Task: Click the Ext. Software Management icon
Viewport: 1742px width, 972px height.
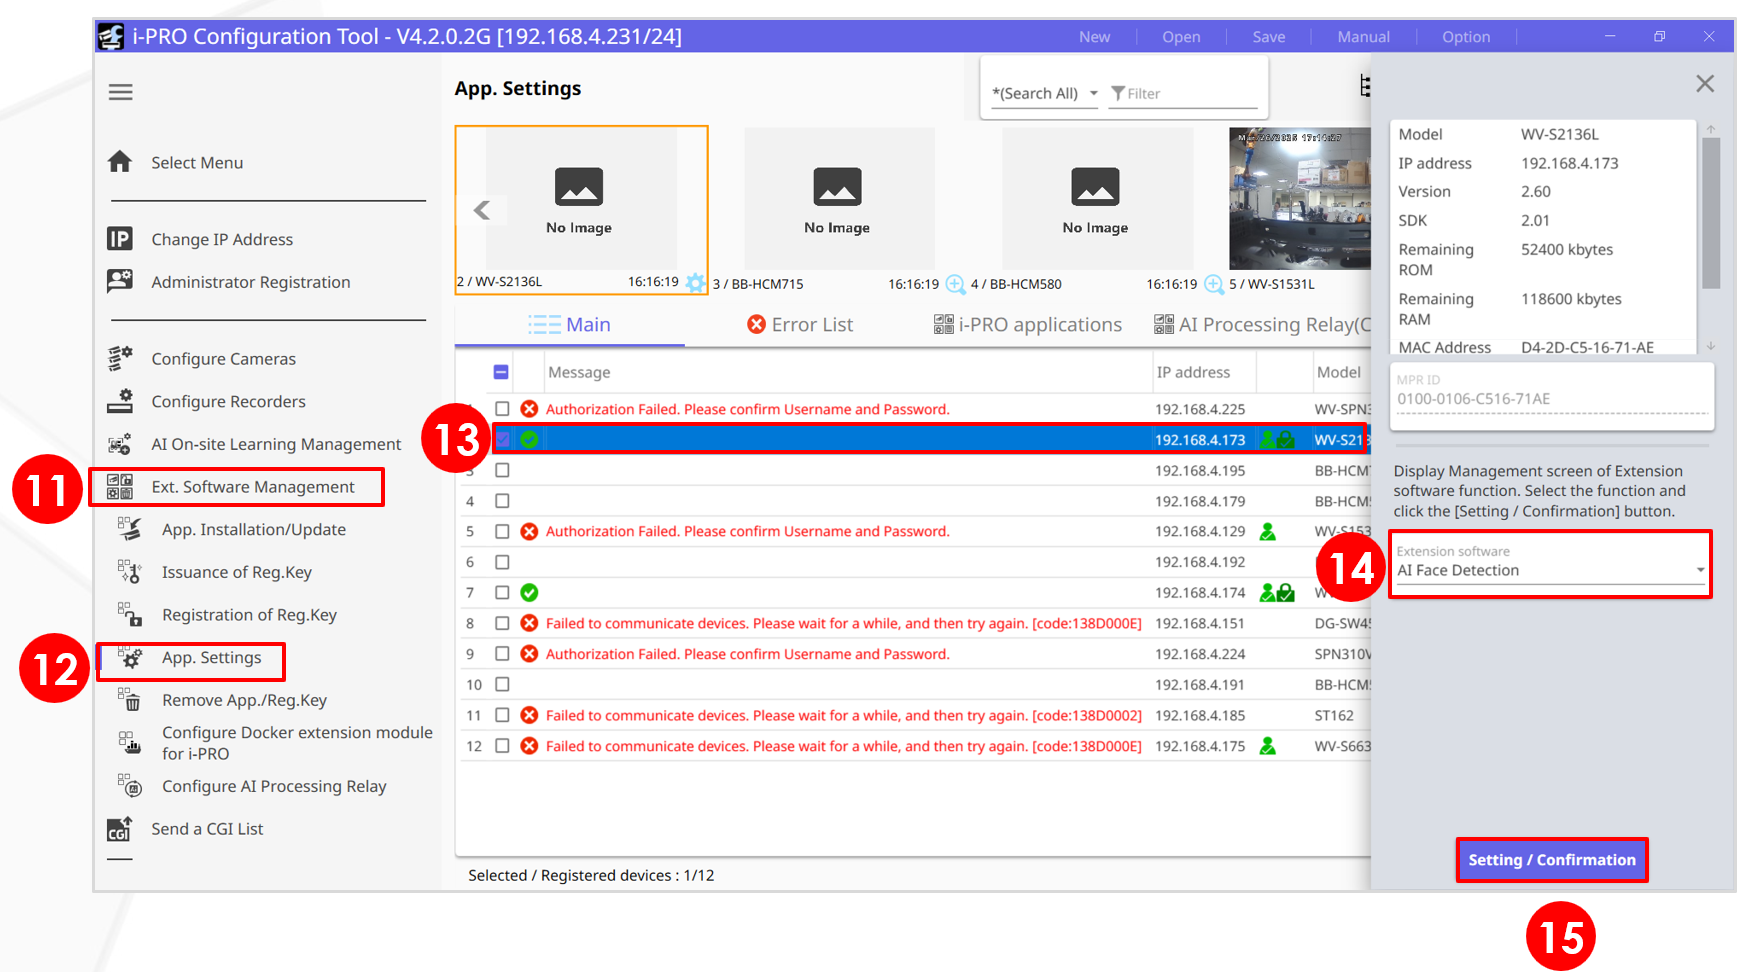Action: click(120, 487)
